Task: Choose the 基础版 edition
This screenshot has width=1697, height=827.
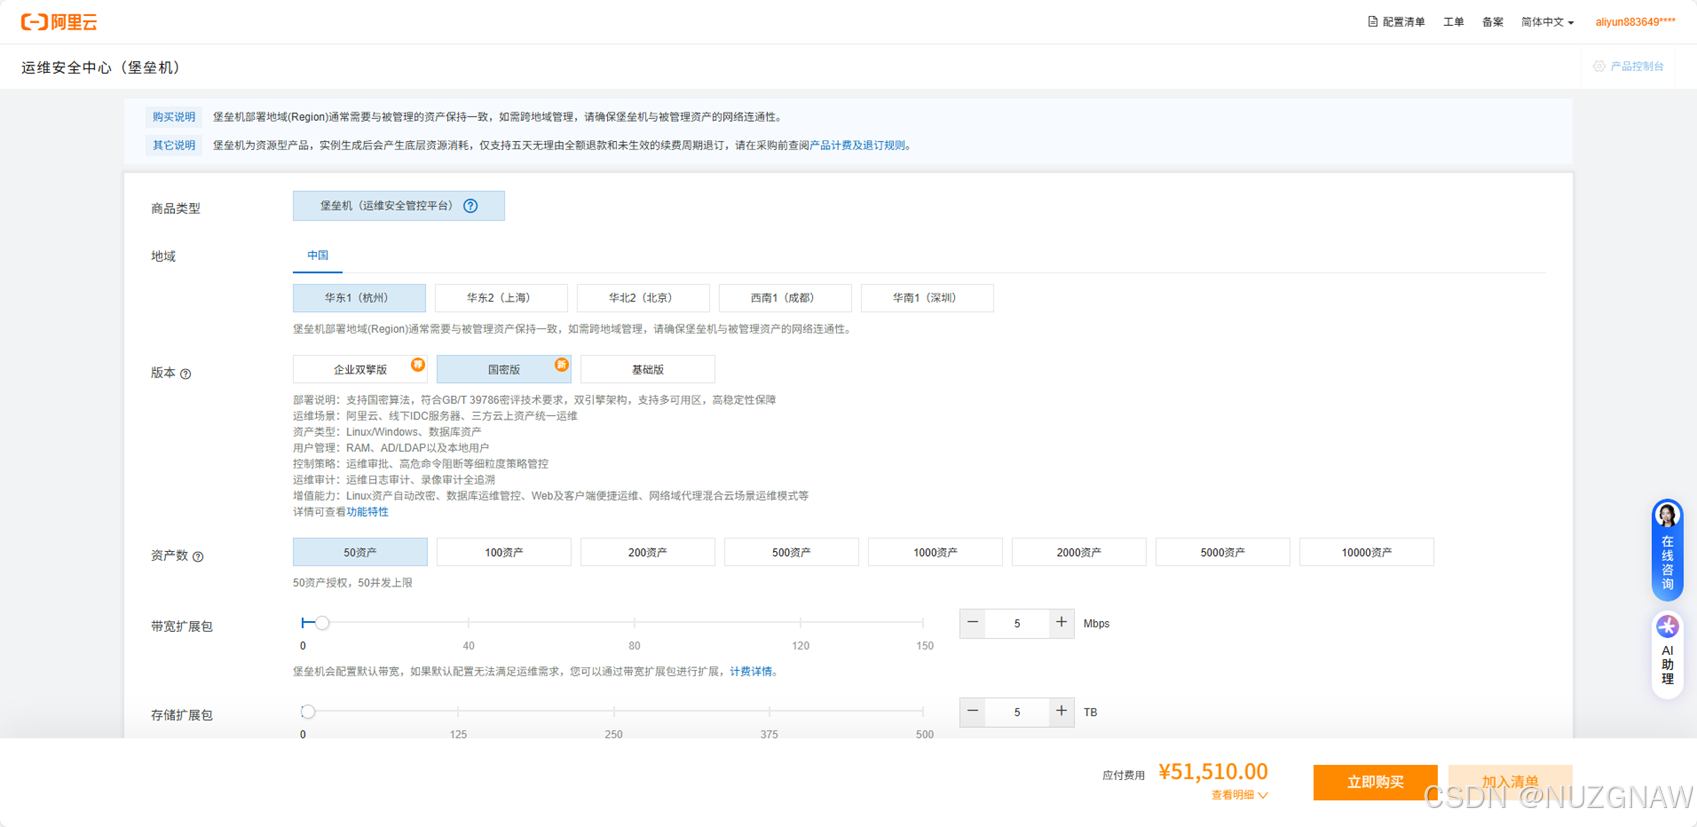Action: (647, 369)
